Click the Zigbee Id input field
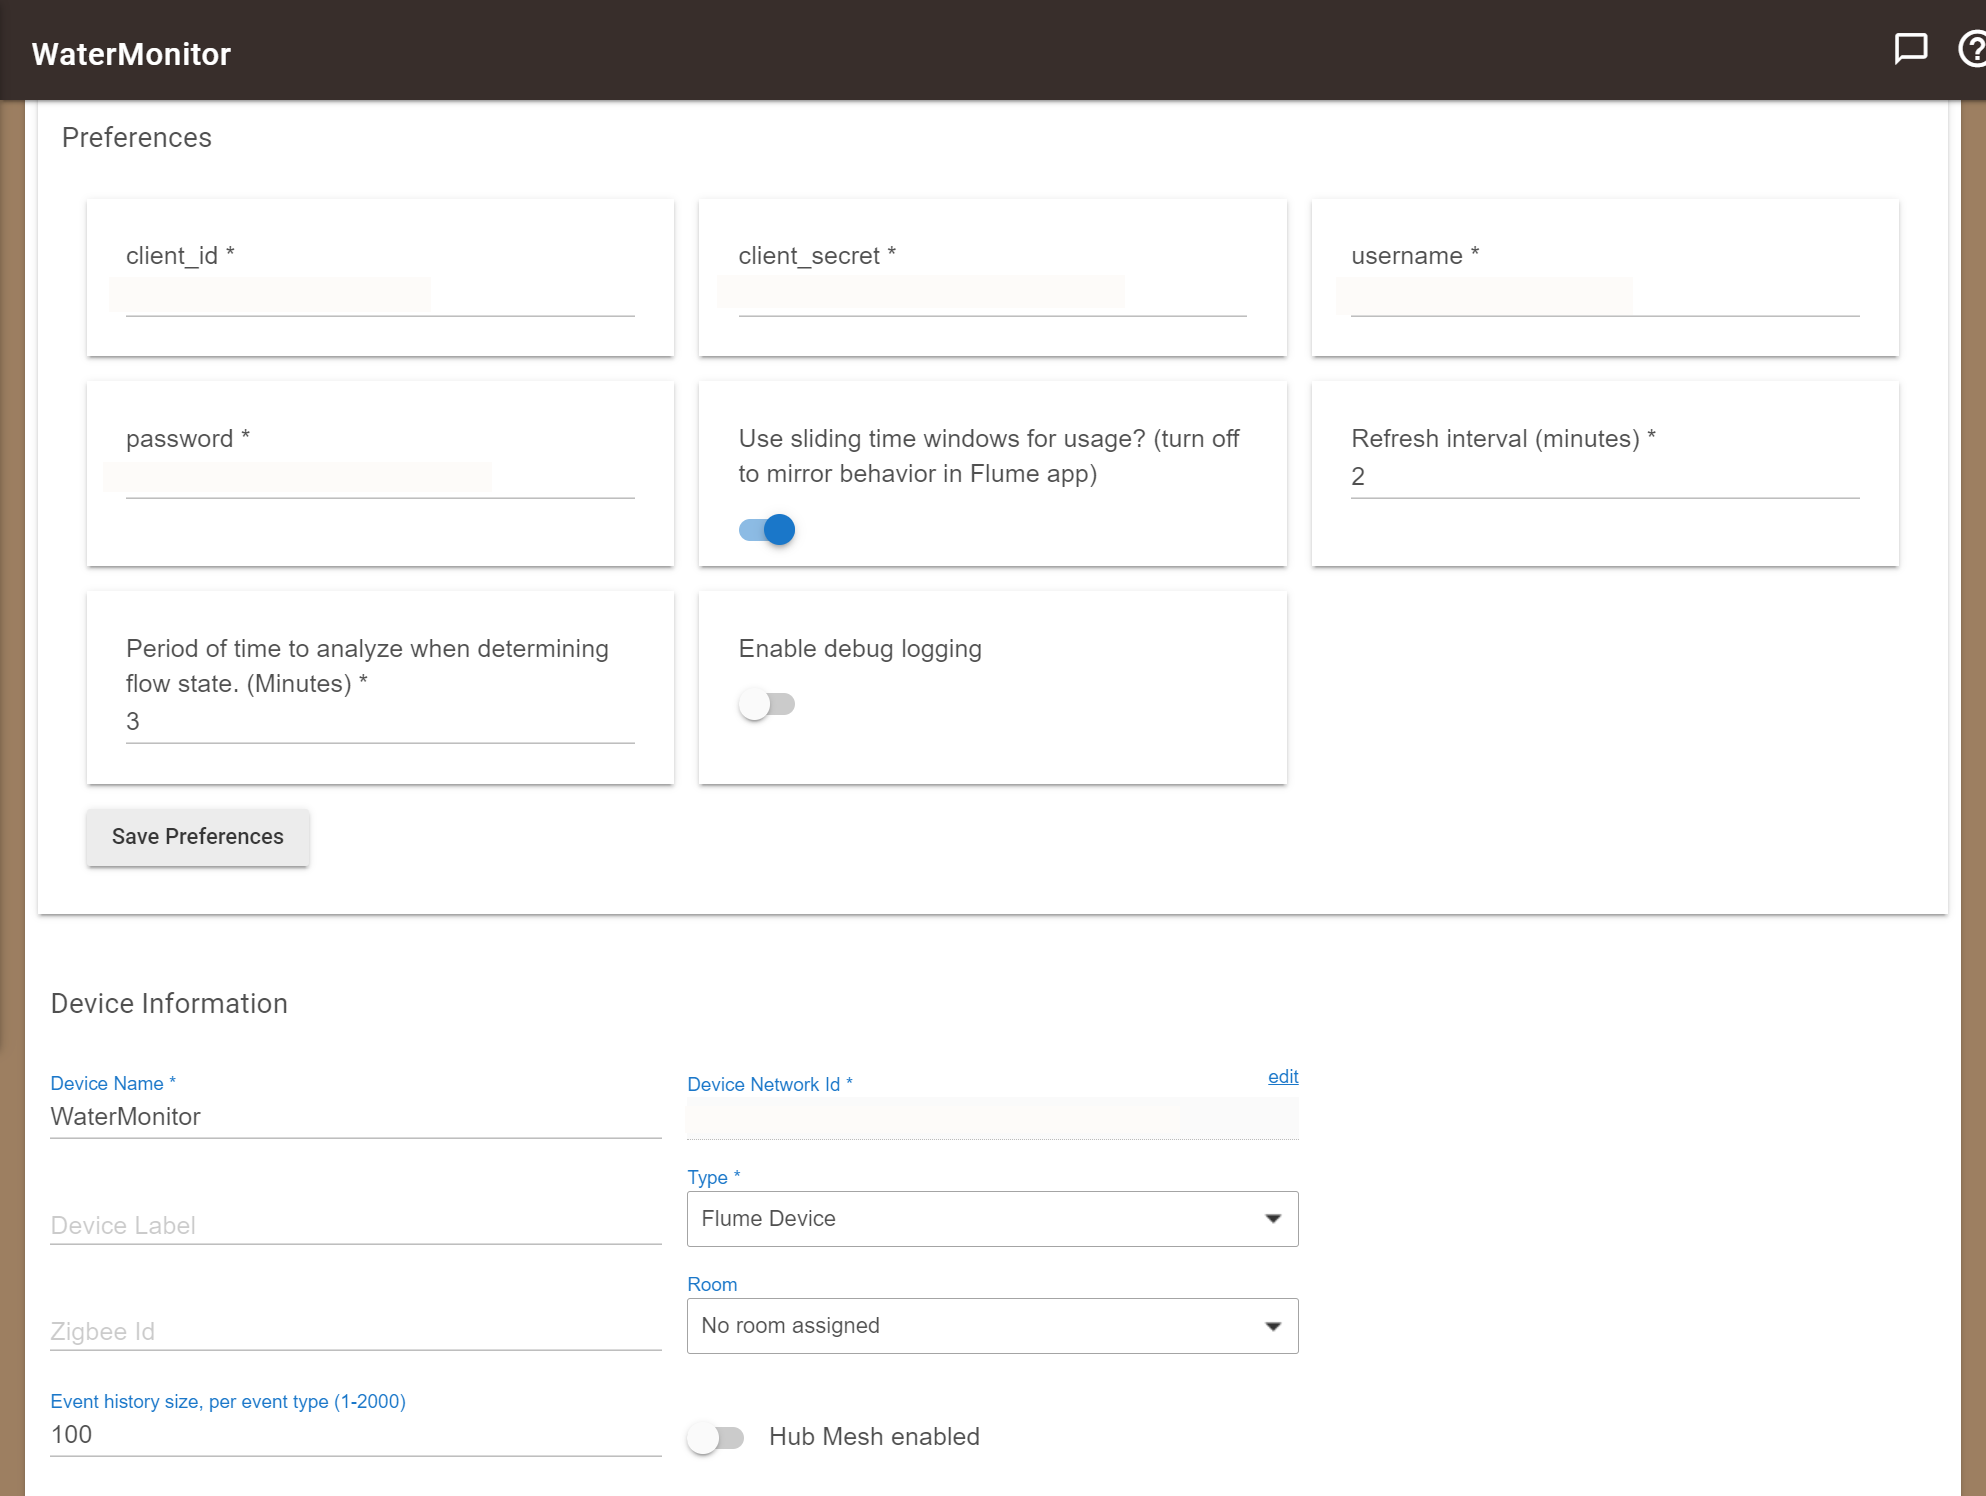Screen dimensions: 1986x1496 pyautogui.click(x=356, y=1331)
